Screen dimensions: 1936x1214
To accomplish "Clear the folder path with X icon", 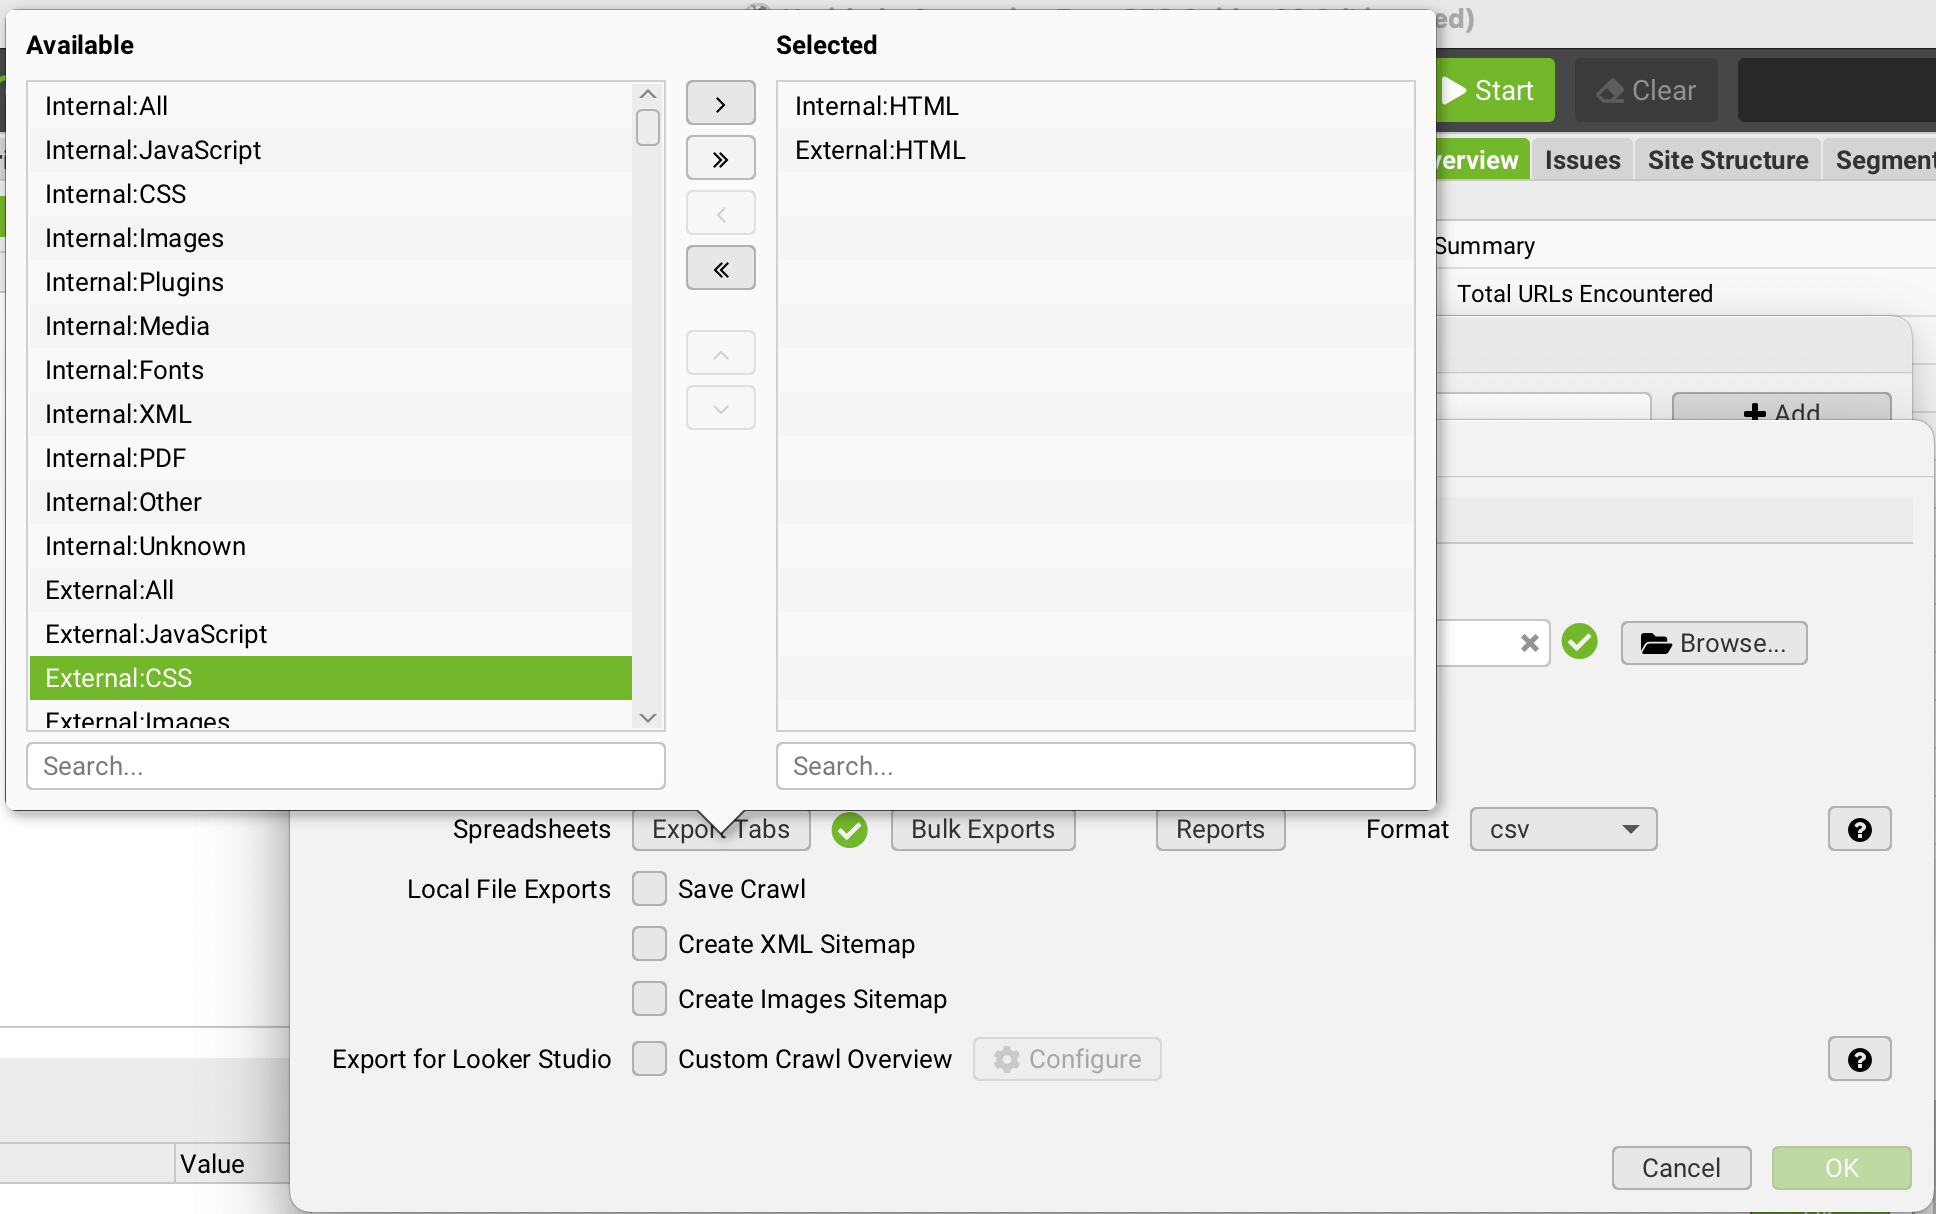I will click(x=1529, y=643).
